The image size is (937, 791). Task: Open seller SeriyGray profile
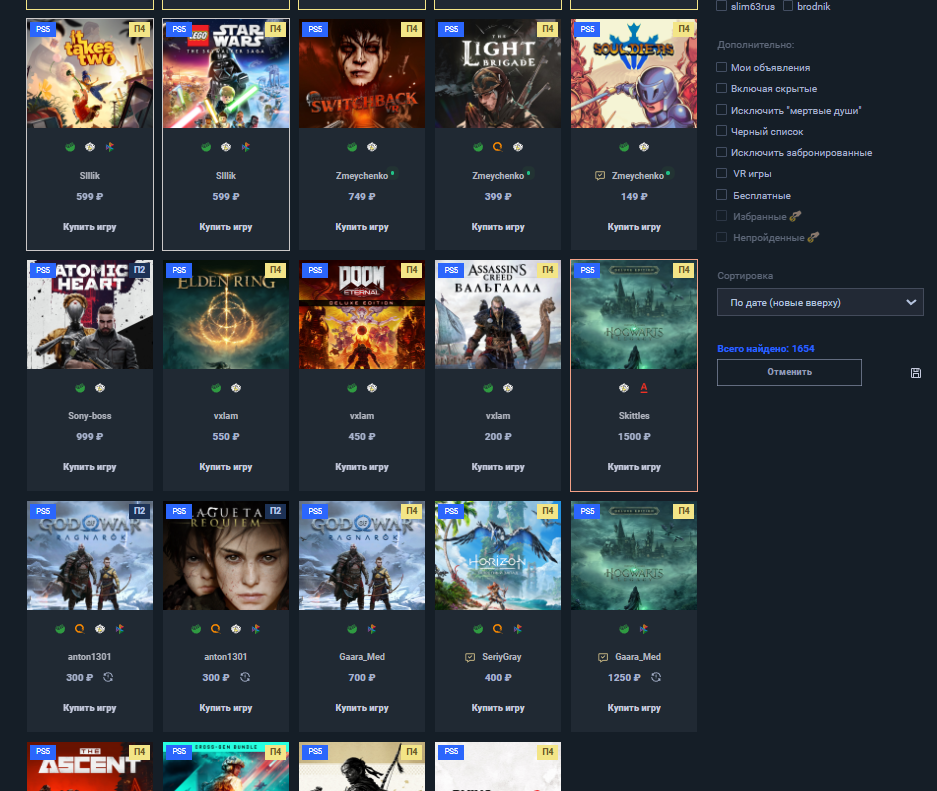(x=501, y=657)
